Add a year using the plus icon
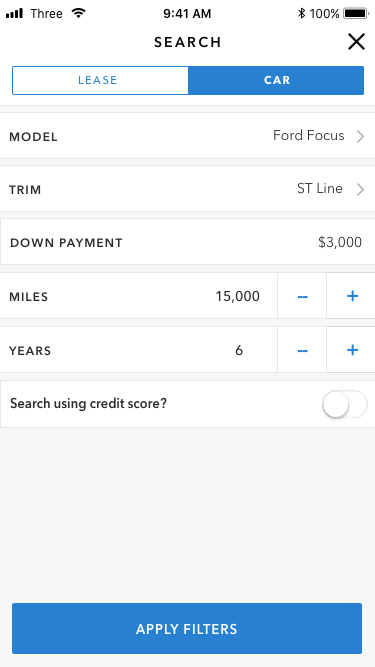Viewport: 375px width, 667px height. click(x=352, y=350)
